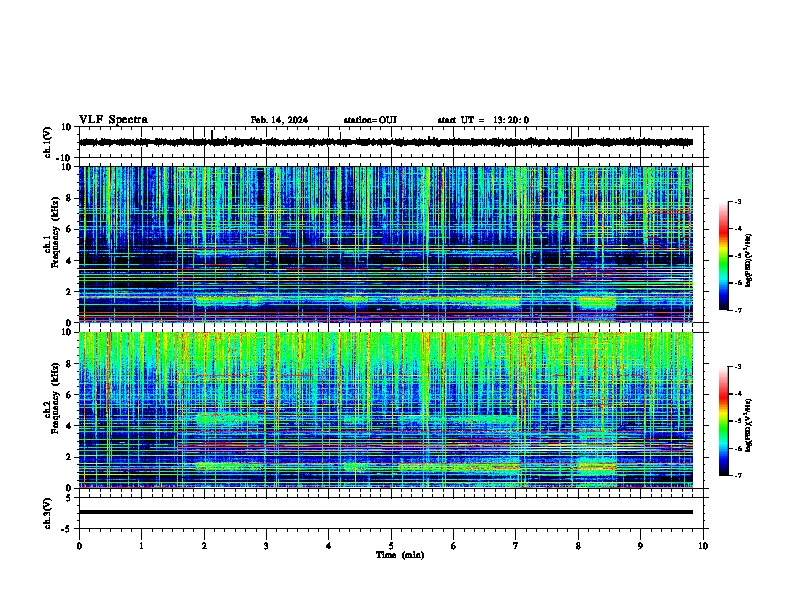
Task: Click the time axis tick label "9"
Action: (x=640, y=546)
